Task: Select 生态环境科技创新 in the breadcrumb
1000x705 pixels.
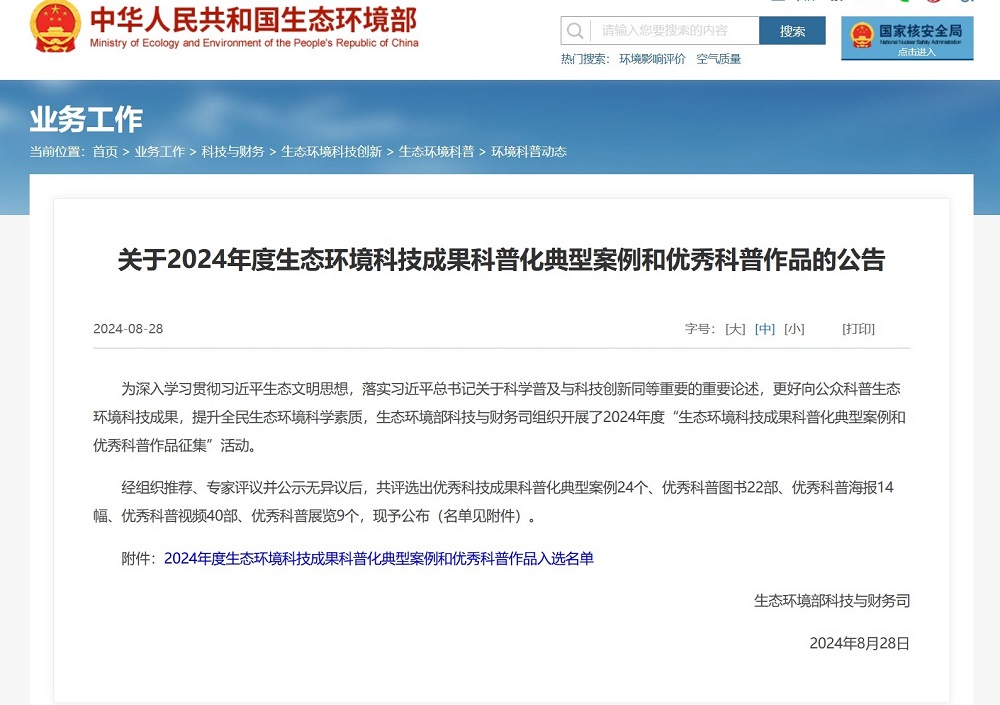Action: click(x=331, y=152)
